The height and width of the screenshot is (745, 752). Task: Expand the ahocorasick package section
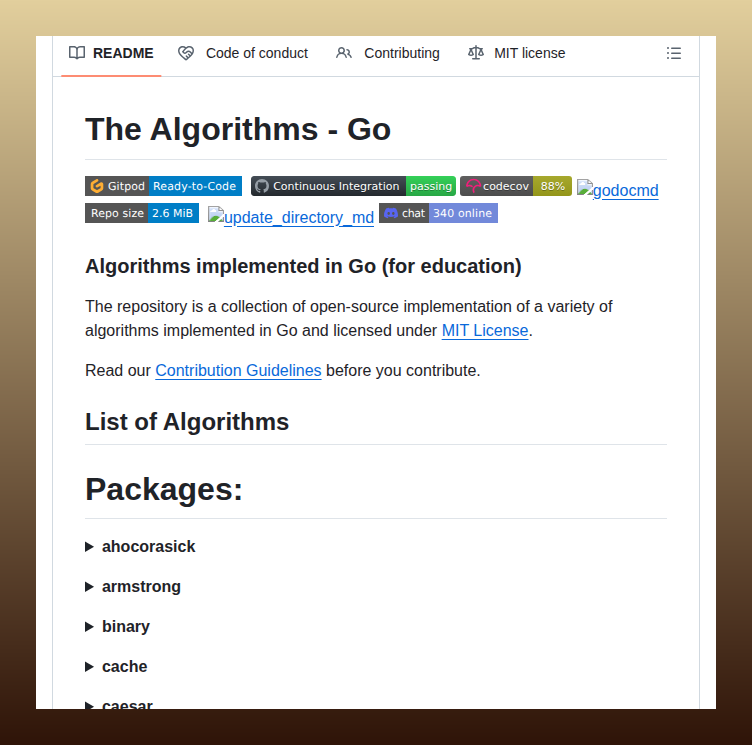(141, 546)
